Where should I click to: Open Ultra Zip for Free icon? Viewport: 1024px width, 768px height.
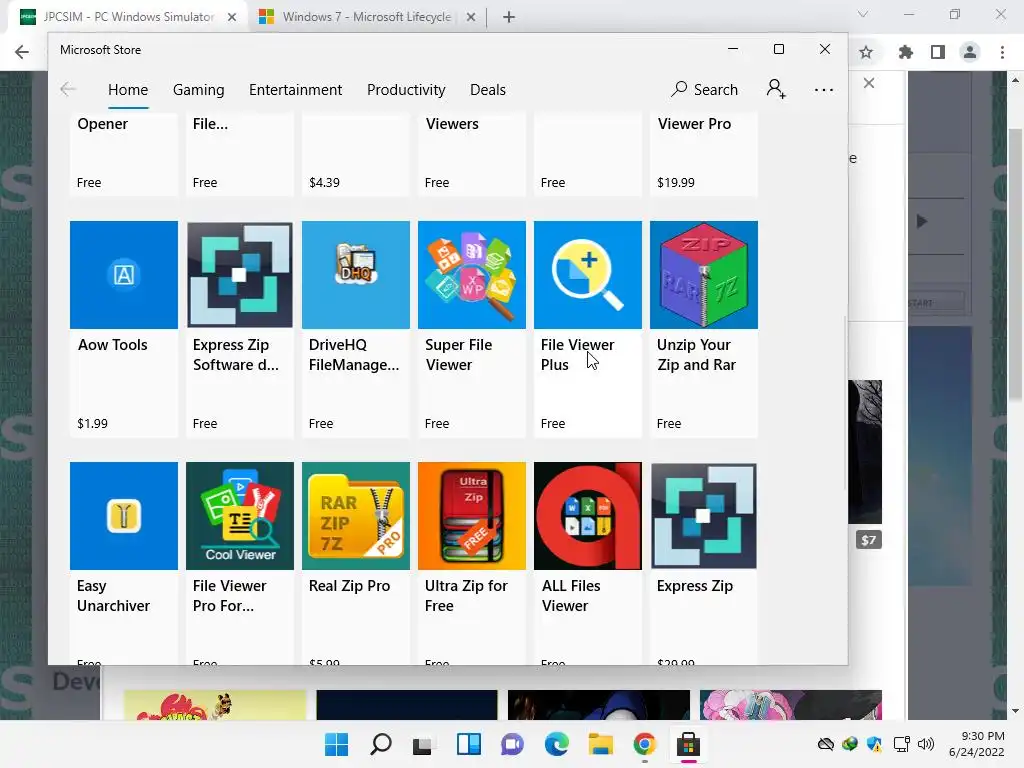pyautogui.click(x=472, y=516)
